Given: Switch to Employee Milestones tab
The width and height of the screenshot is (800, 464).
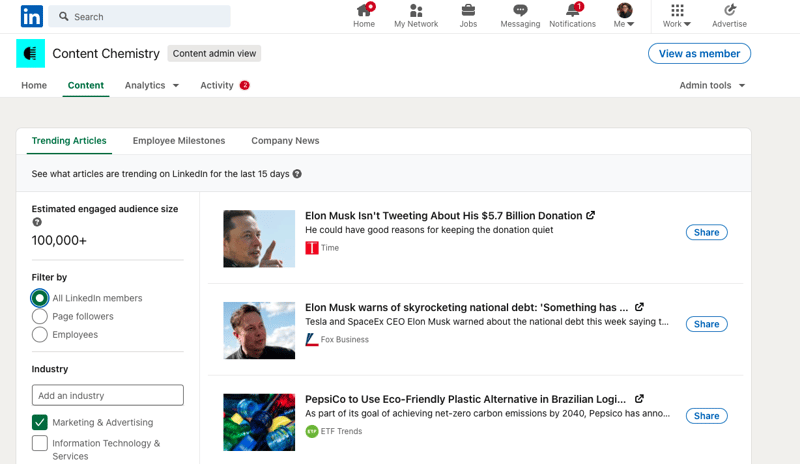Looking at the screenshot, I should tap(179, 141).
